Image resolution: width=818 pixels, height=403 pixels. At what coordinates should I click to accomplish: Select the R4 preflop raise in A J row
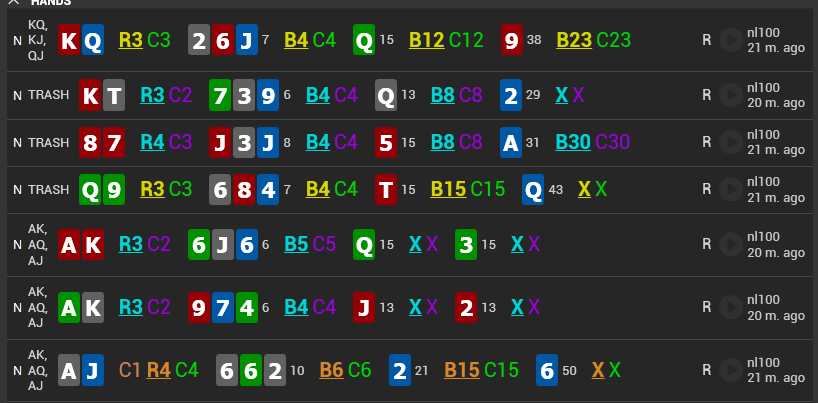coord(159,370)
